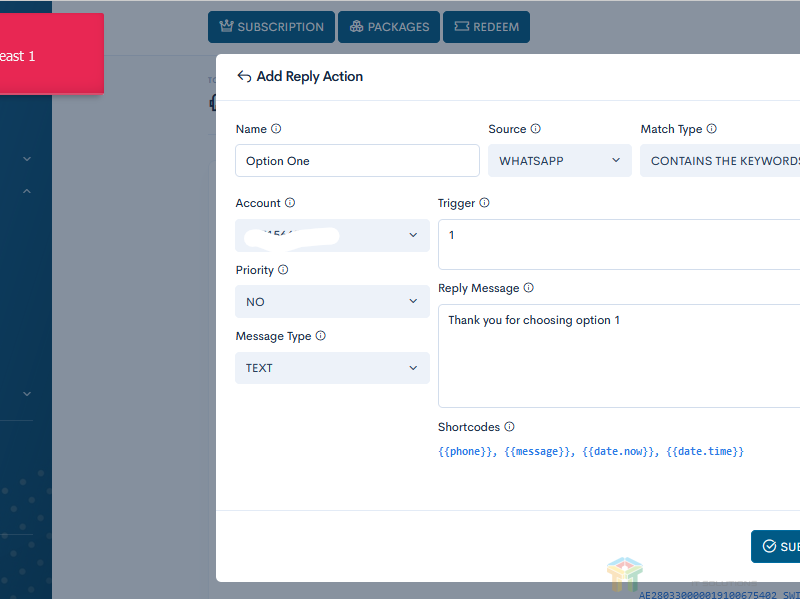Click the info icon next to Name
The width and height of the screenshot is (800, 599).
(277, 129)
